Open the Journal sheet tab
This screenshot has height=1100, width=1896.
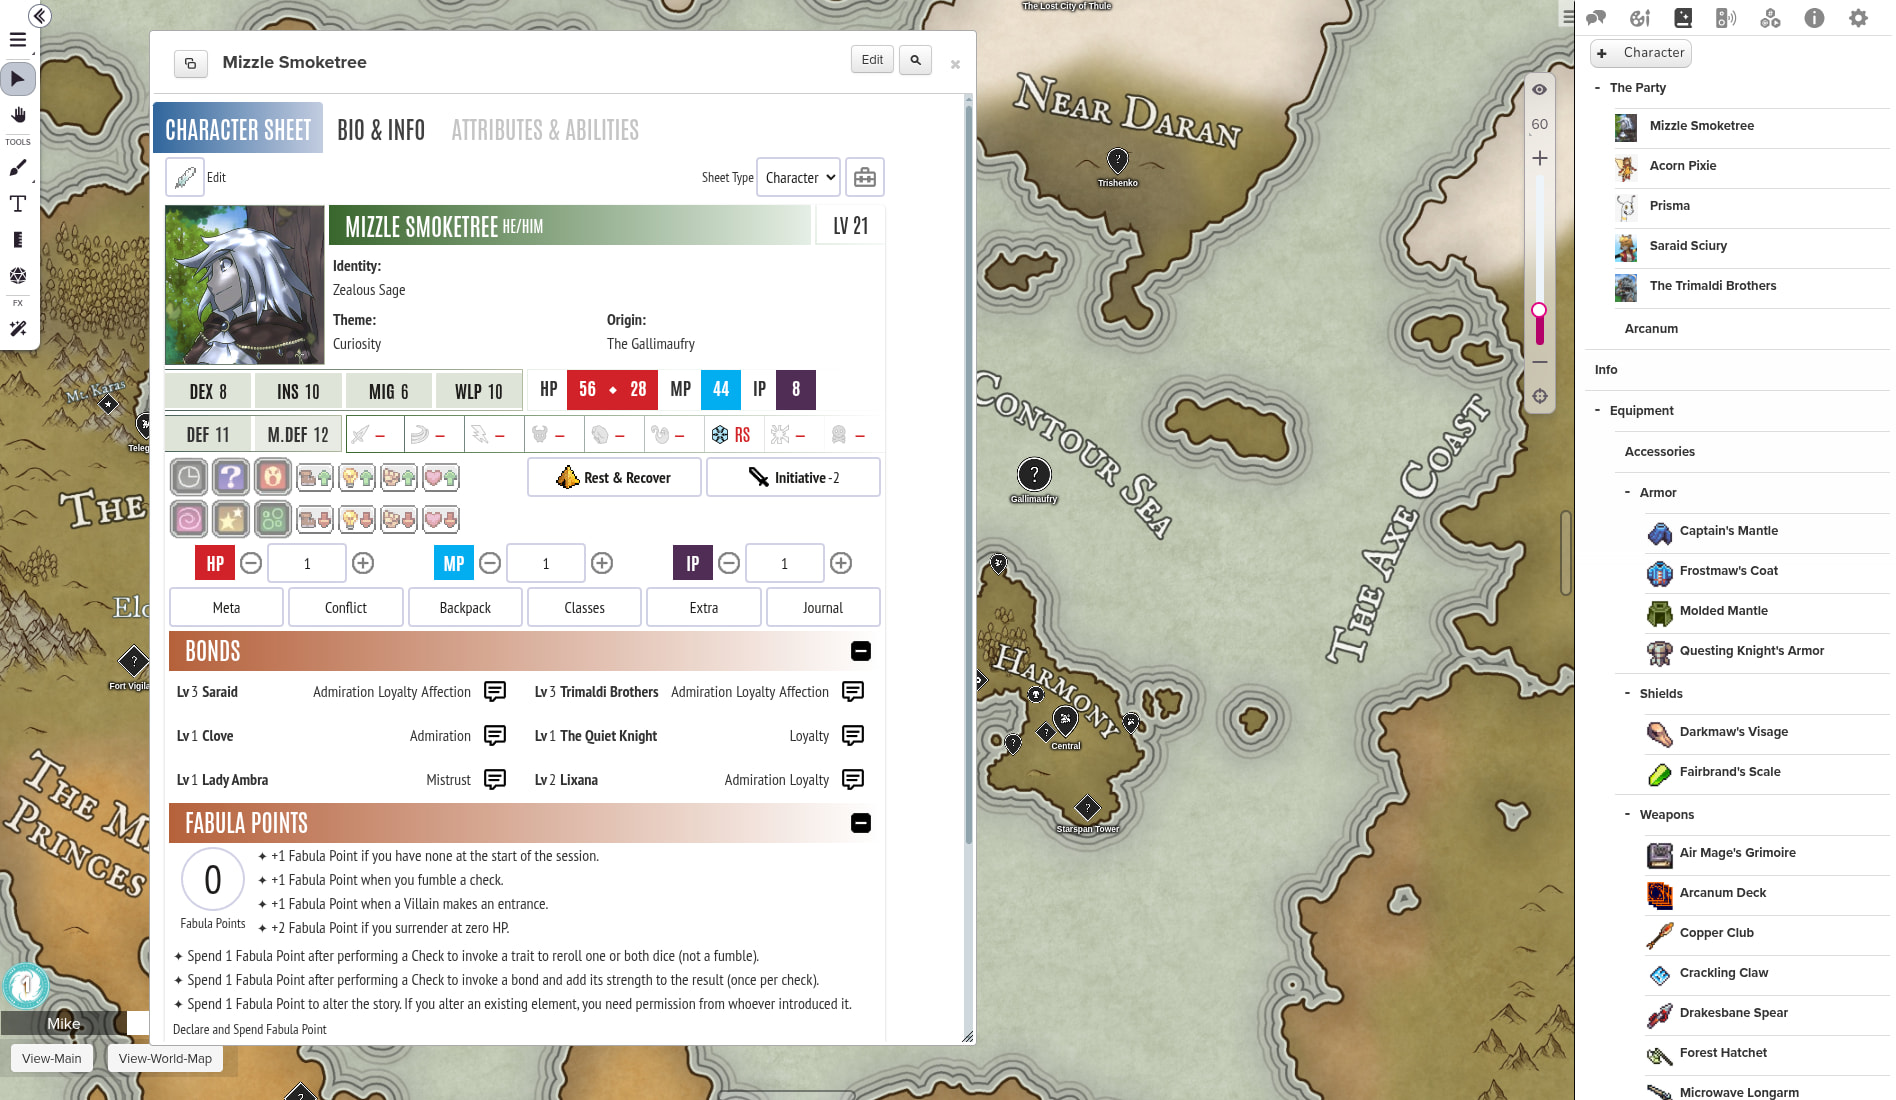823,608
